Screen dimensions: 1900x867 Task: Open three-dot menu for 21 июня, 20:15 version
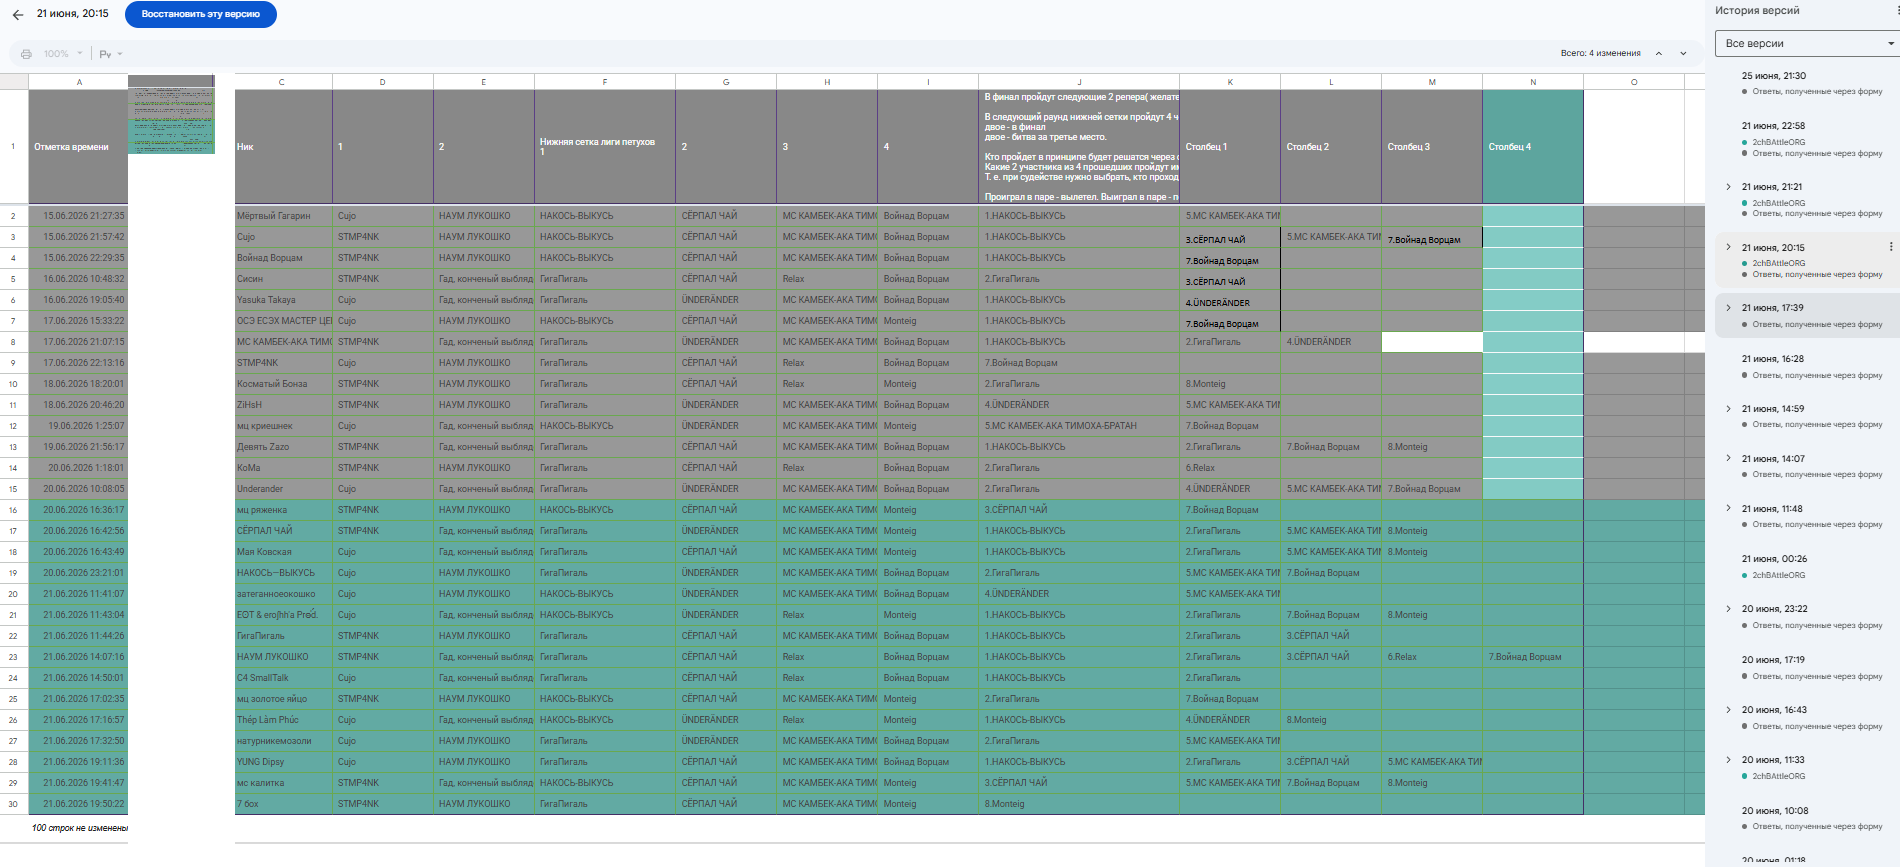click(1890, 247)
